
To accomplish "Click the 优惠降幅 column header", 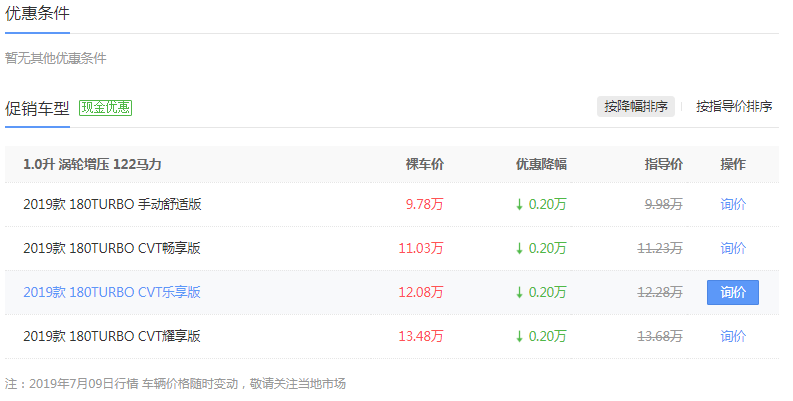I will (x=541, y=164).
